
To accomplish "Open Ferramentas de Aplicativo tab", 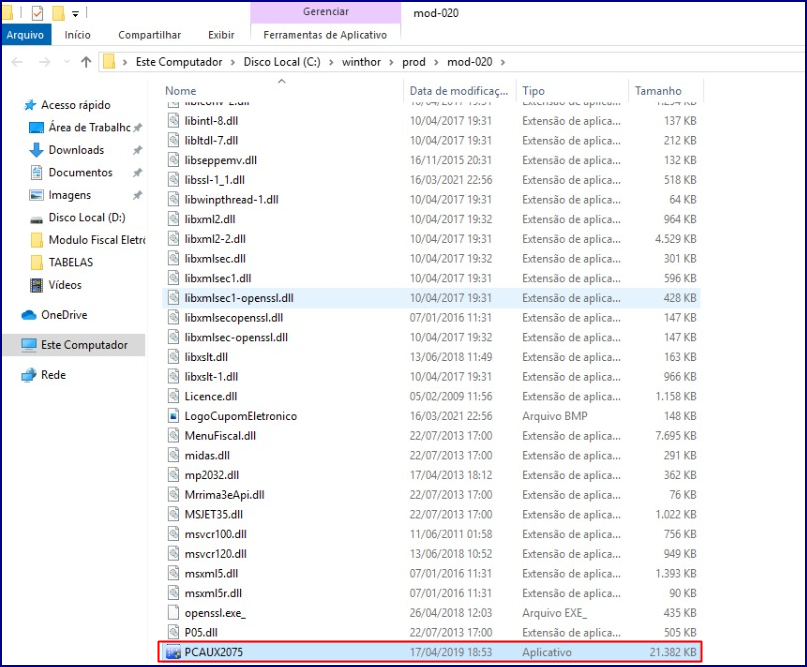I will [x=325, y=34].
